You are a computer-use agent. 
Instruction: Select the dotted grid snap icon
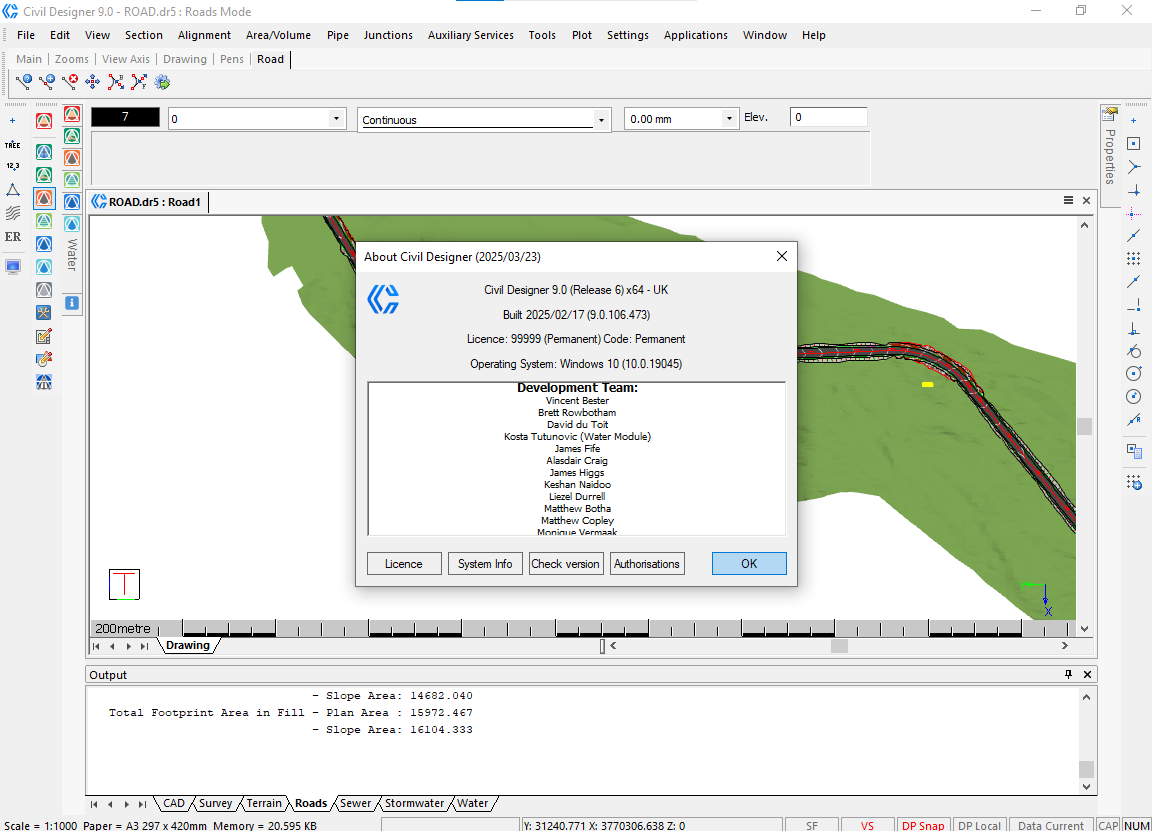pos(1134,258)
